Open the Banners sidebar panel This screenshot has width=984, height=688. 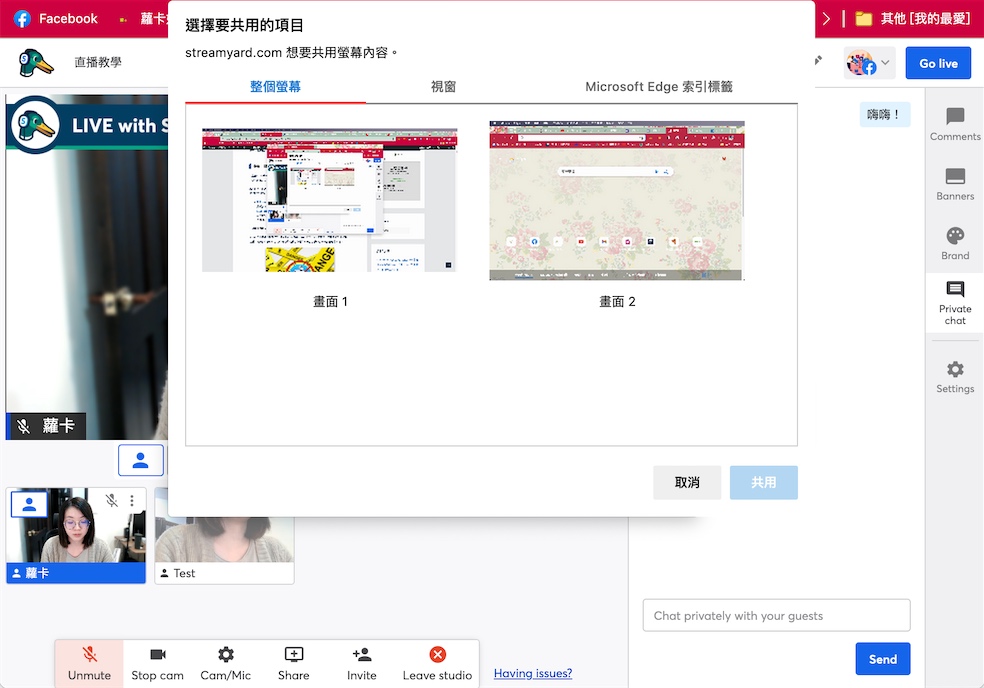coord(955,184)
